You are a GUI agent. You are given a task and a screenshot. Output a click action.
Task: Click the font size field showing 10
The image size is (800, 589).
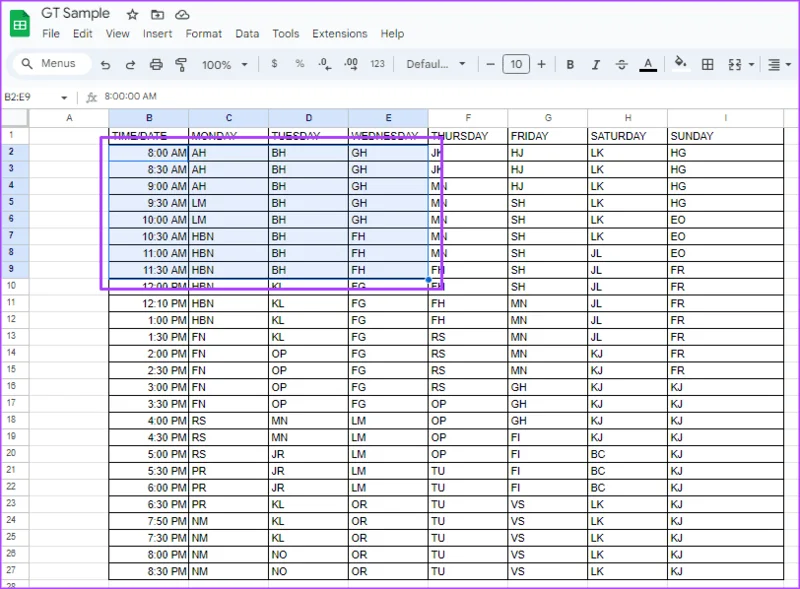[x=516, y=64]
